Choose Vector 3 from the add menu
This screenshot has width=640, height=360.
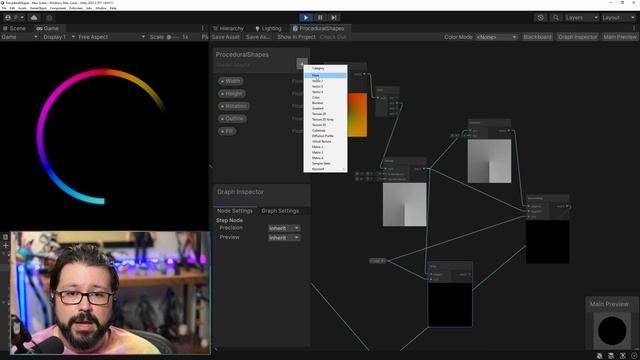coord(325,87)
